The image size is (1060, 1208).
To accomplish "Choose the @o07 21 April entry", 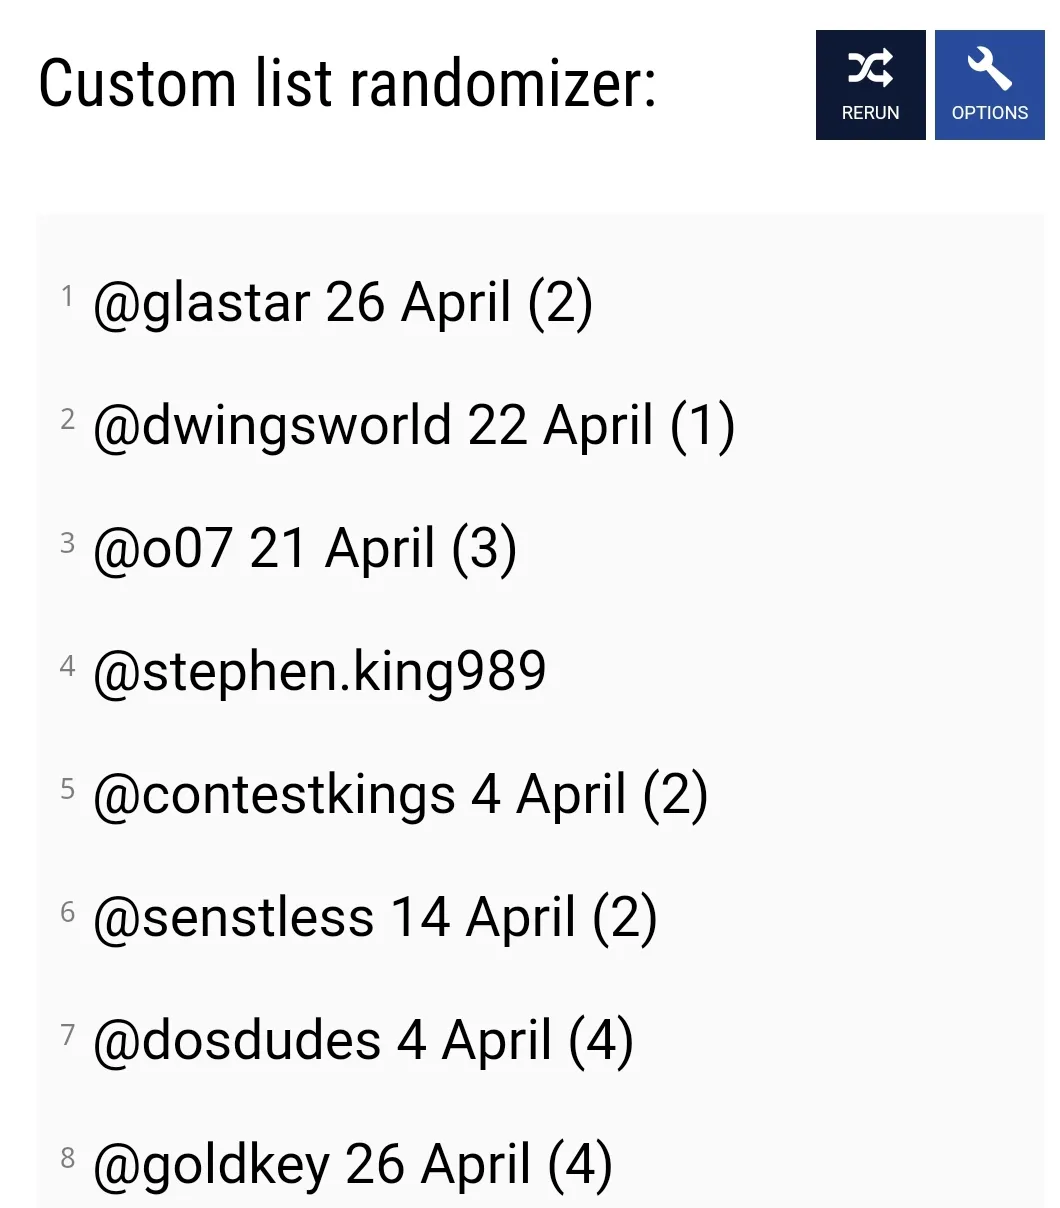I will (x=304, y=549).
